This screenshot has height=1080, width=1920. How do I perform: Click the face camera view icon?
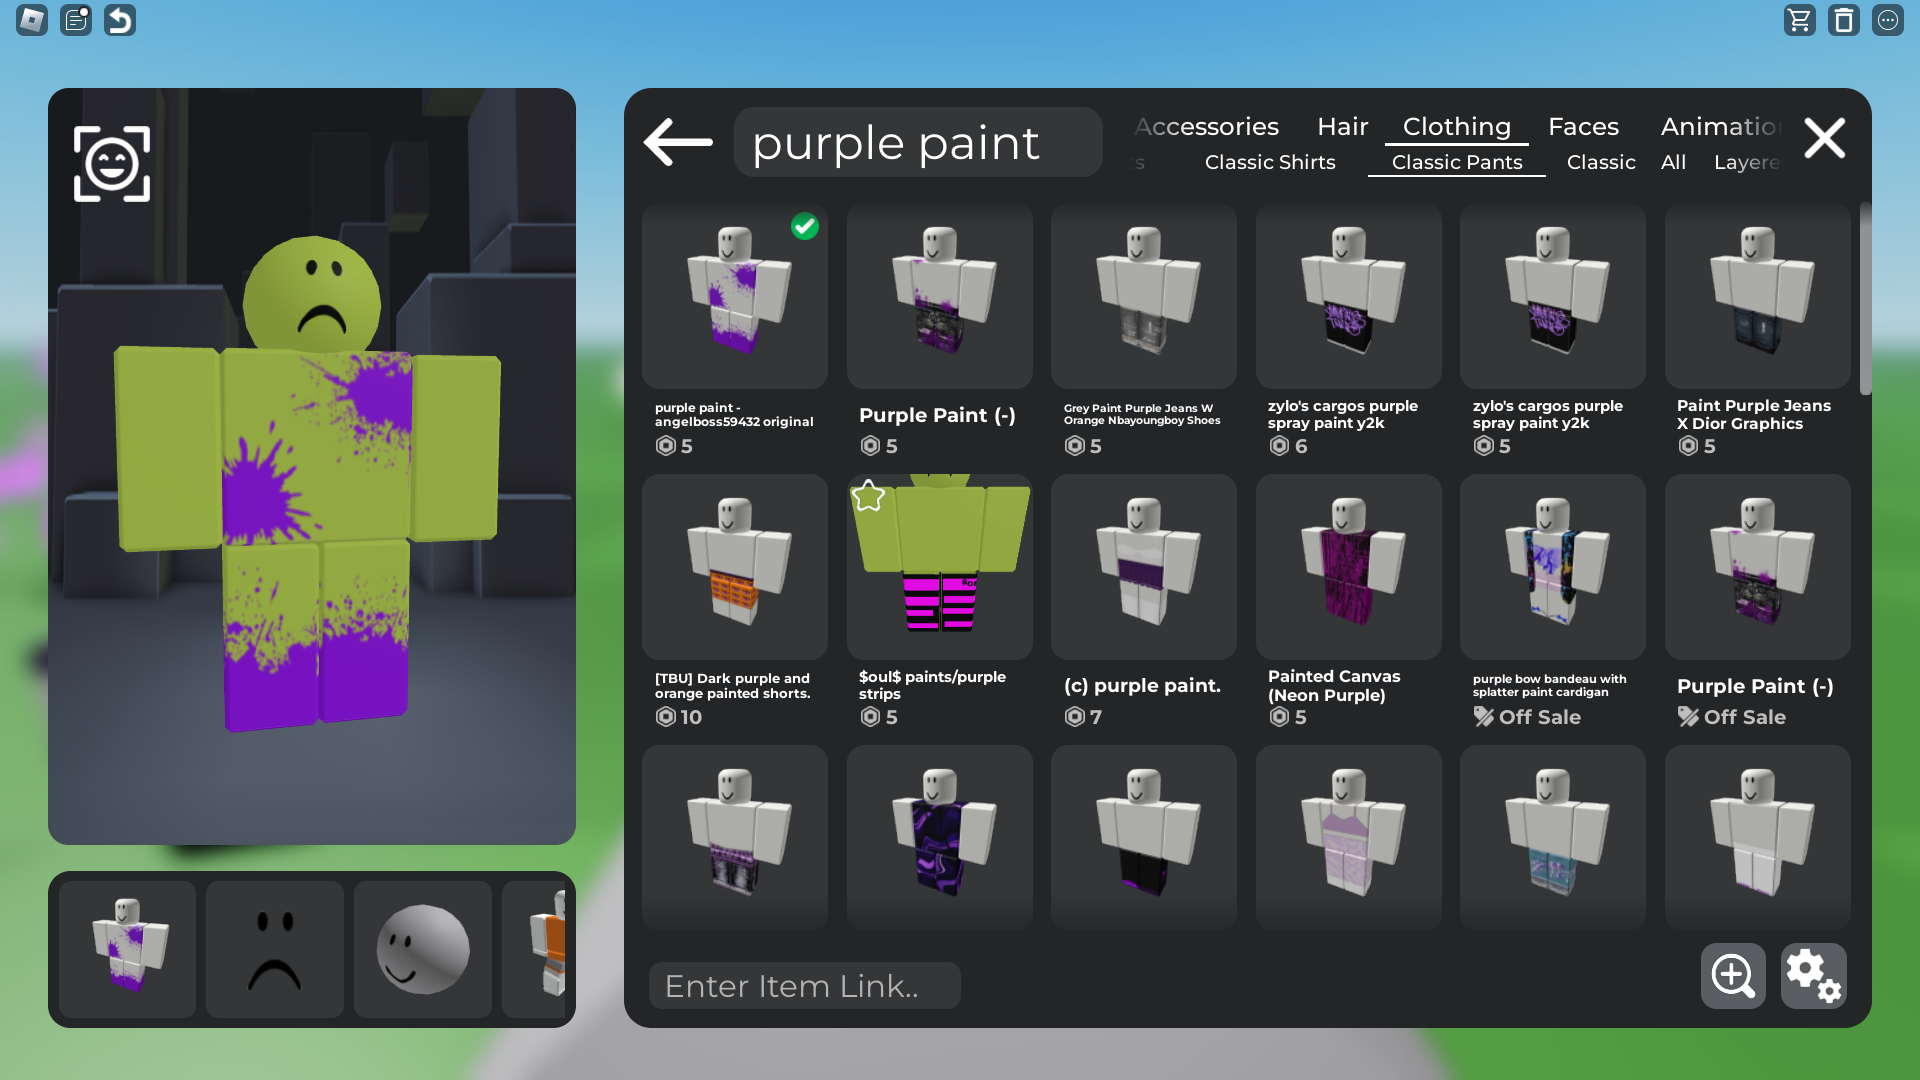point(112,164)
